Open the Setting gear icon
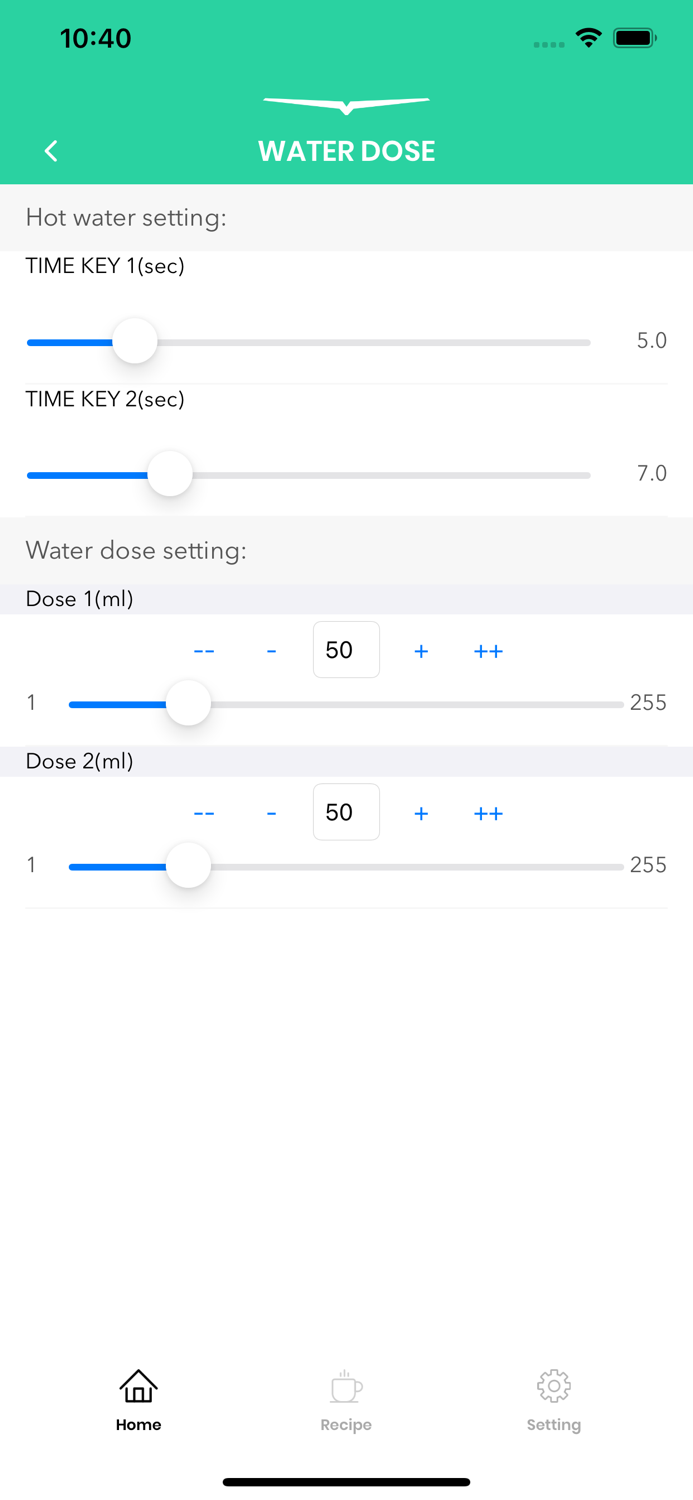The image size is (693, 1500). pos(553,1386)
